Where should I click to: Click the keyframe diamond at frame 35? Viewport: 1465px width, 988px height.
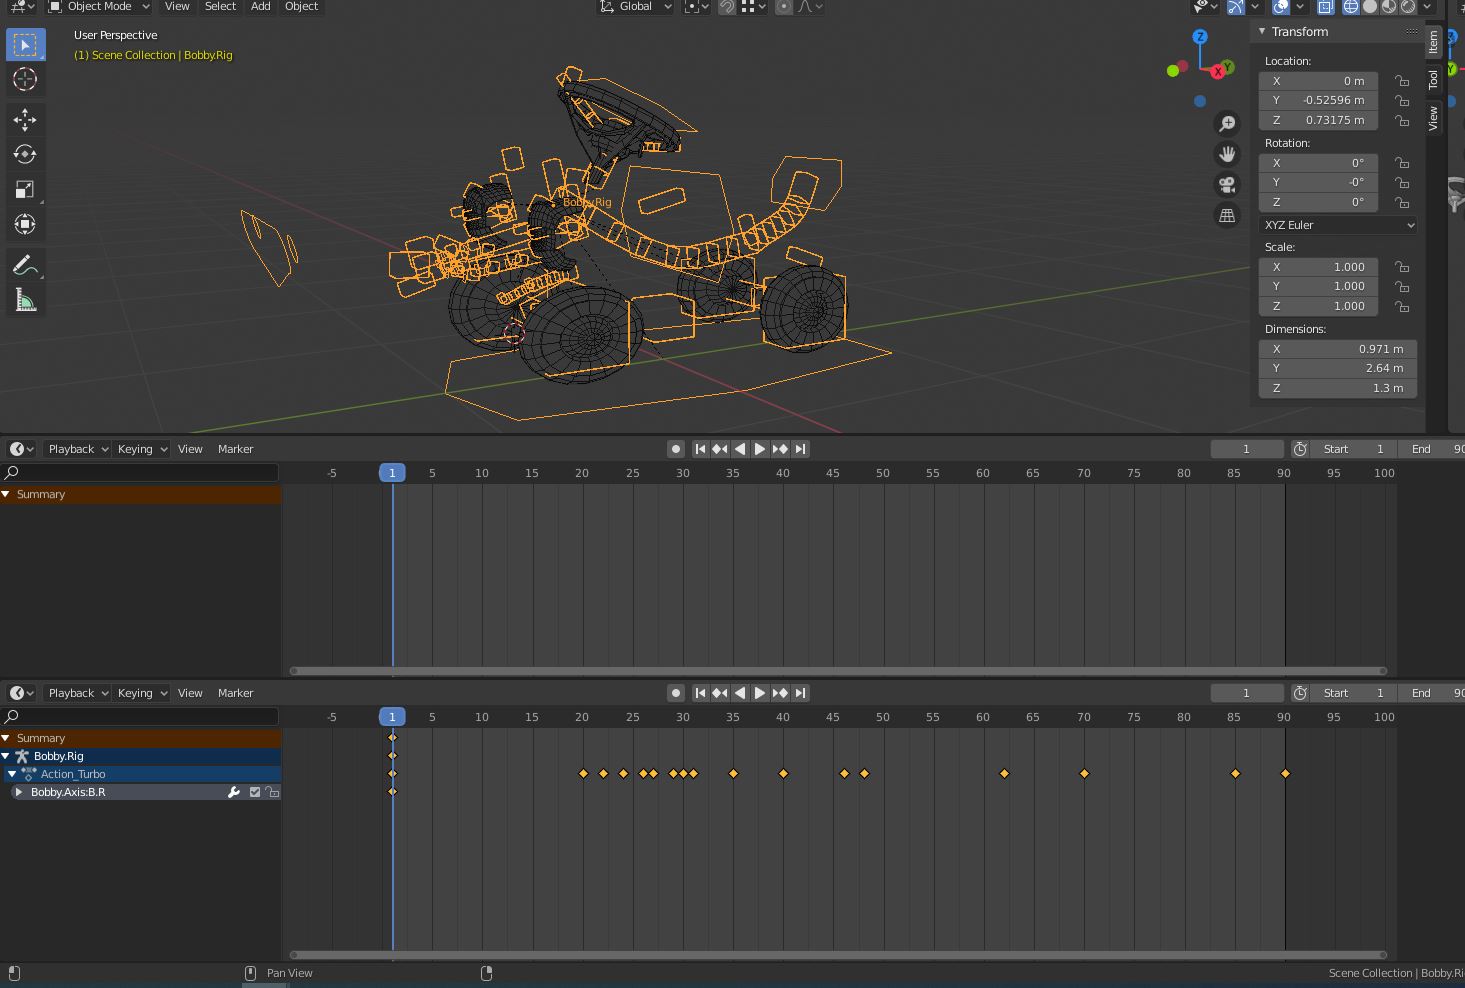pos(733,773)
